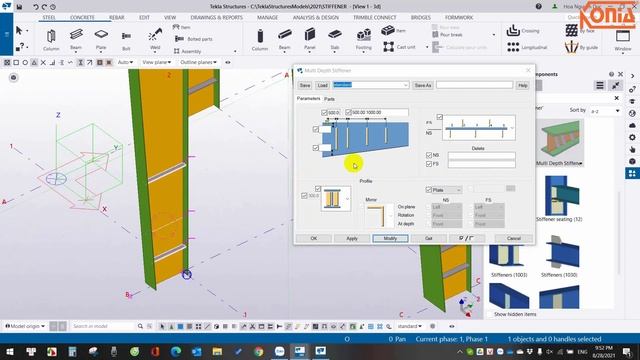Open File Explorer from taskbar
Image resolution: width=640 pixels, height=360 pixels.
click(217, 351)
